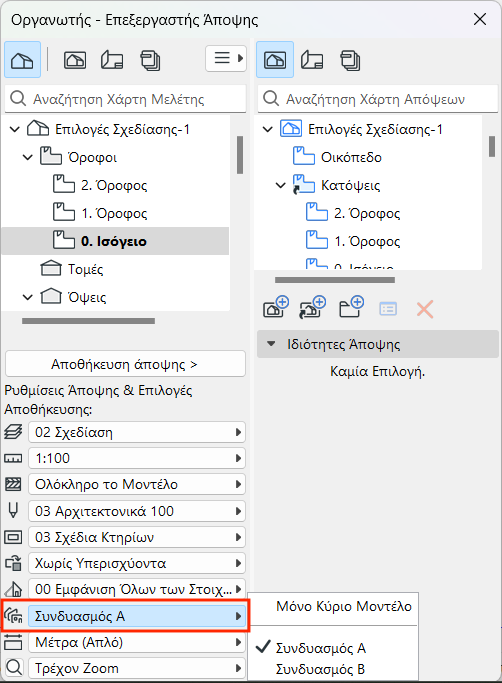Switch left pane to Publisher Sets icon
The height and width of the screenshot is (683, 502).
[x=150, y=60]
